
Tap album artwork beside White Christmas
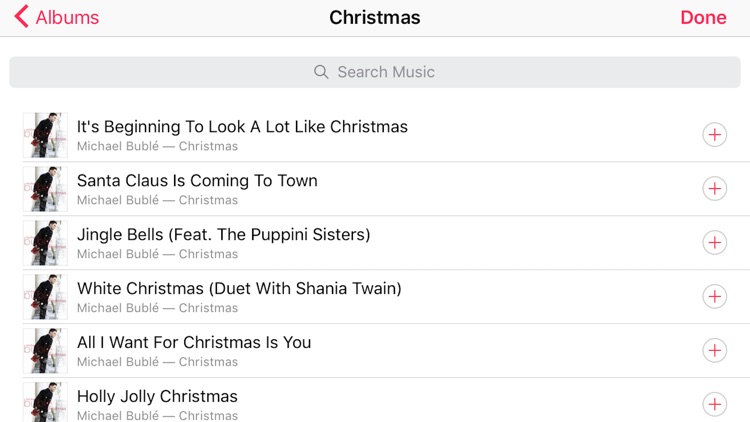coord(45,297)
